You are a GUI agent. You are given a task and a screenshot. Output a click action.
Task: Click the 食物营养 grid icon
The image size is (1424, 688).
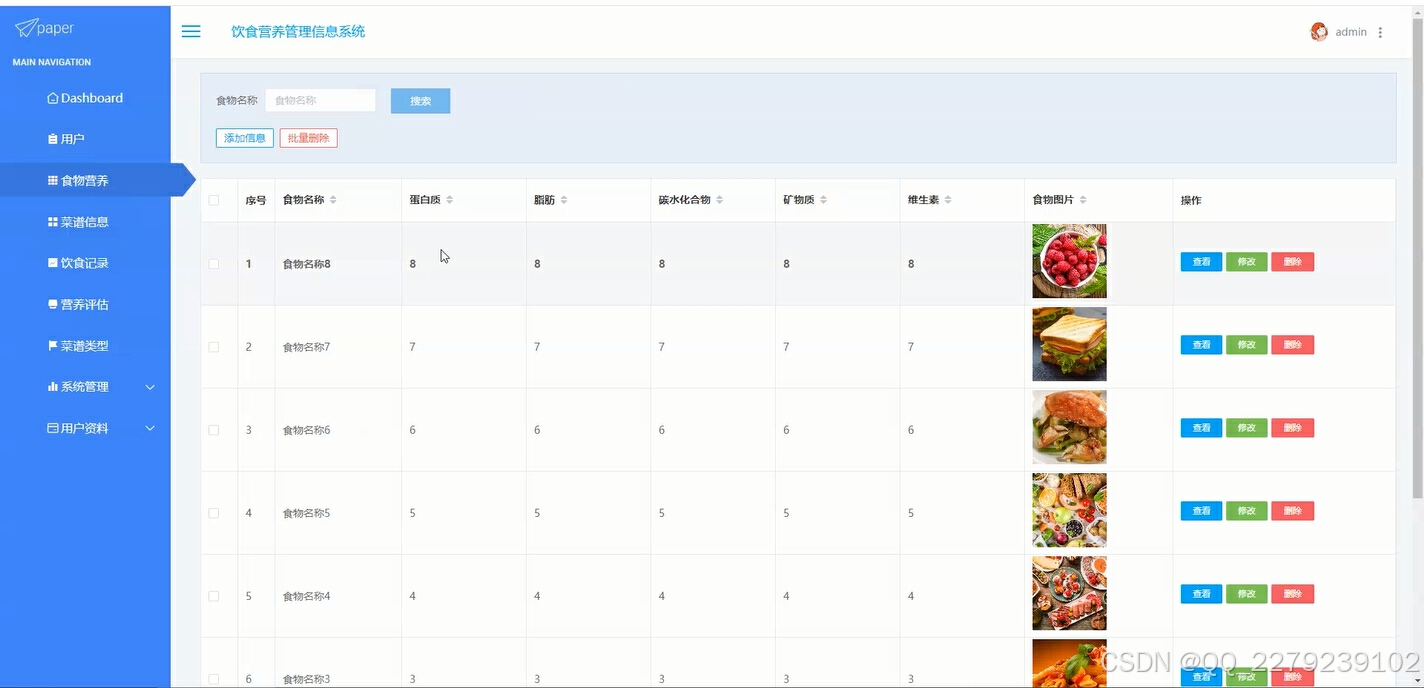coord(52,180)
